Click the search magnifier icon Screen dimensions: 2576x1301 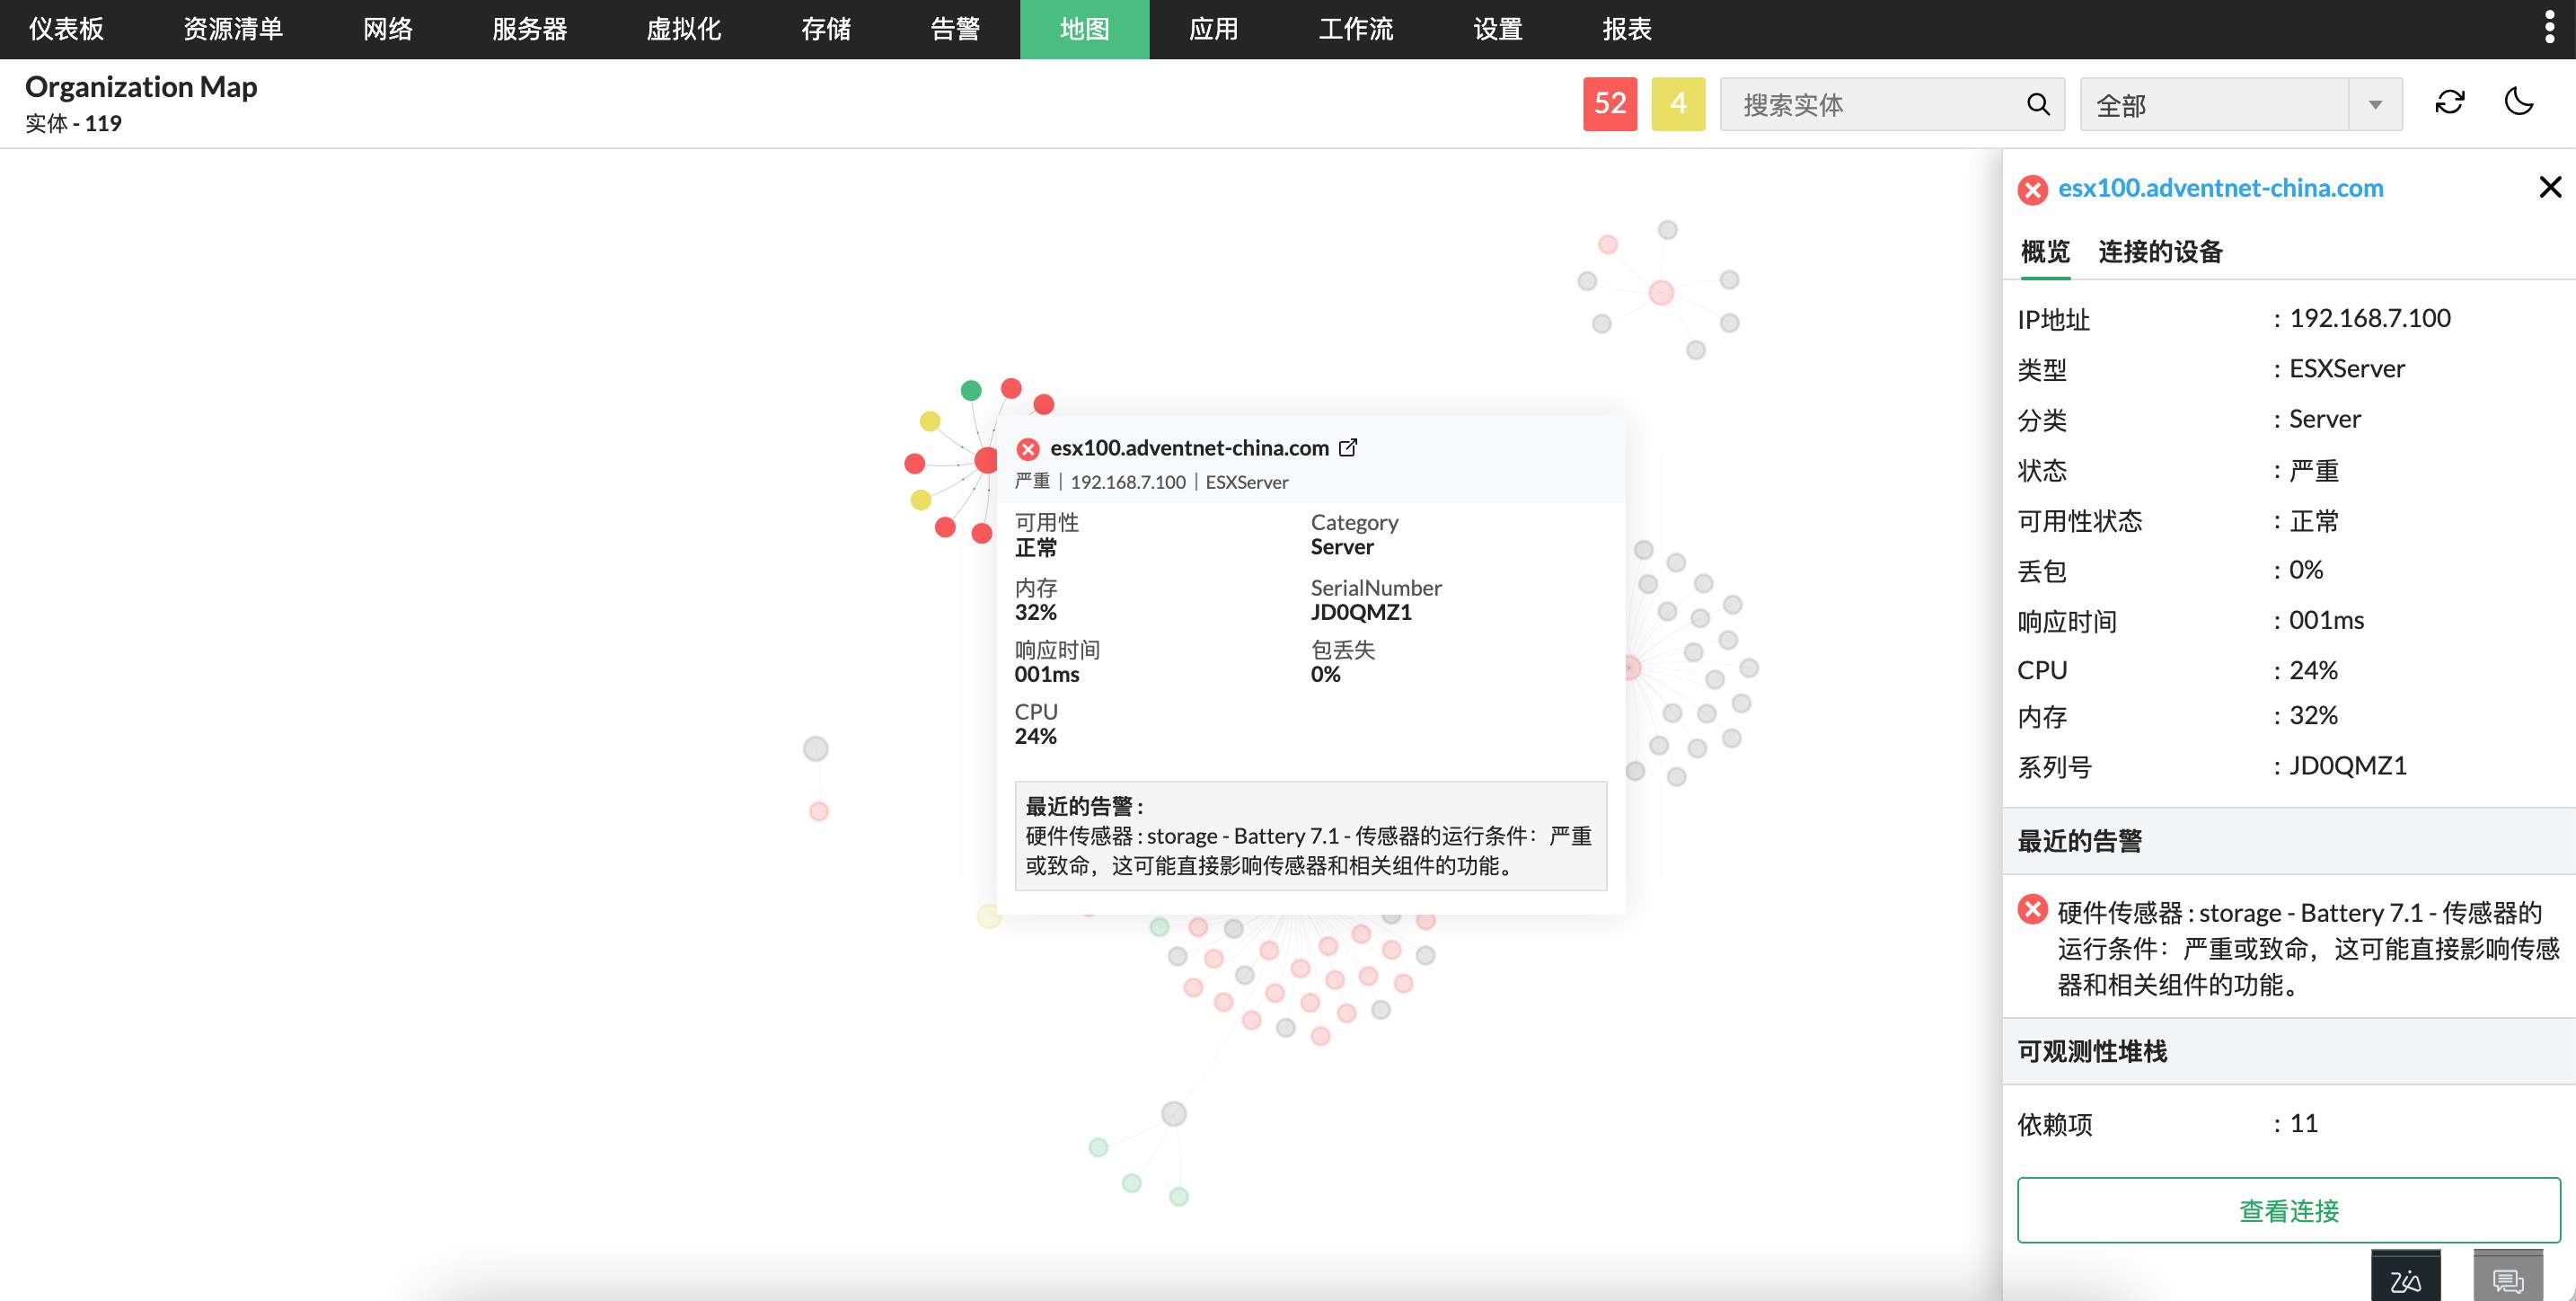[x=2038, y=104]
